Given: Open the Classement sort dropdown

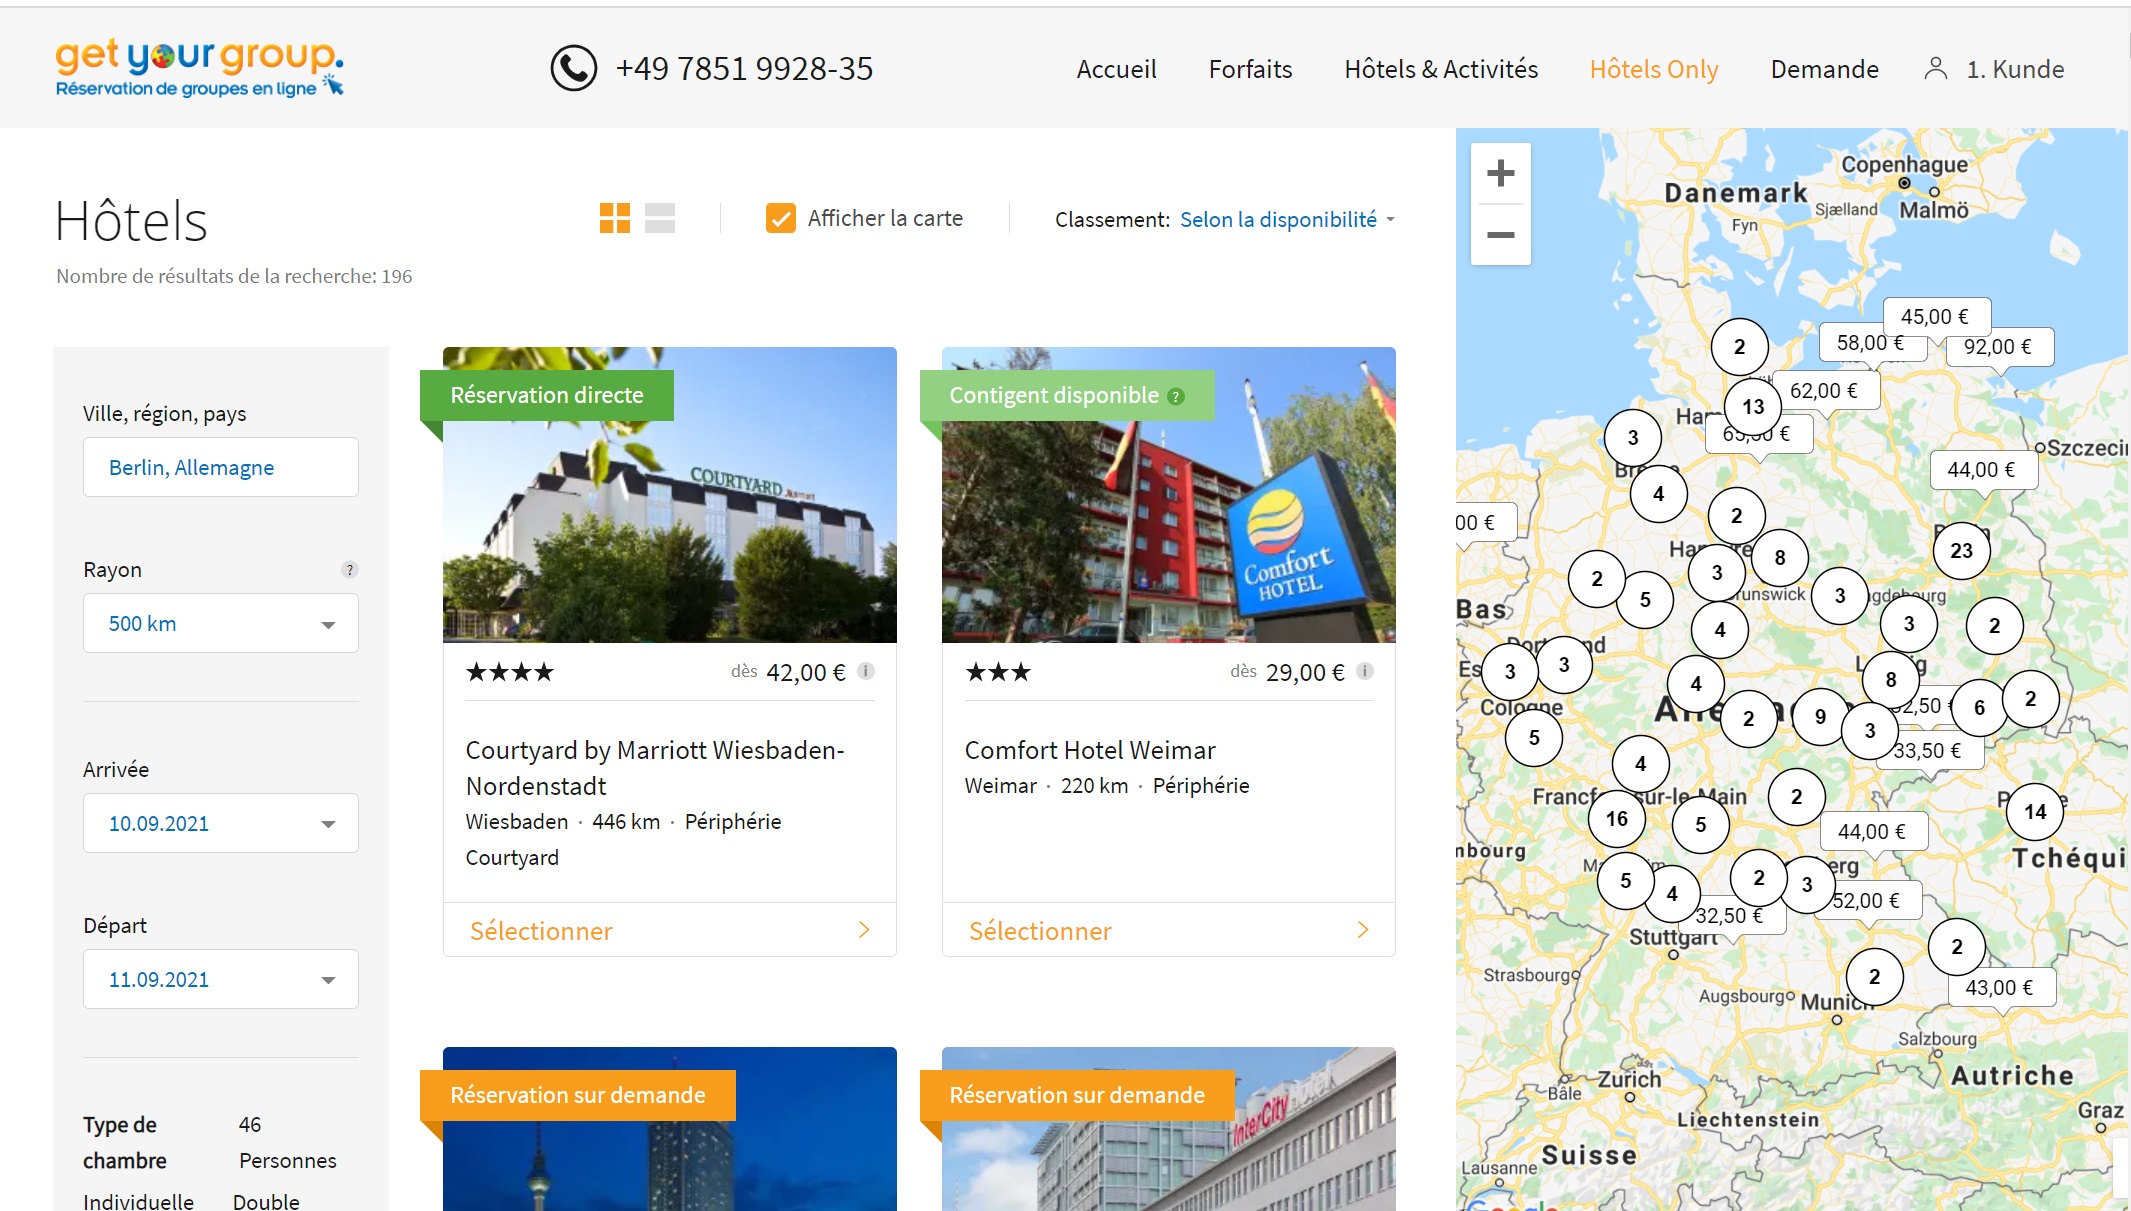Looking at the screenshot, I should (1287, 219).
